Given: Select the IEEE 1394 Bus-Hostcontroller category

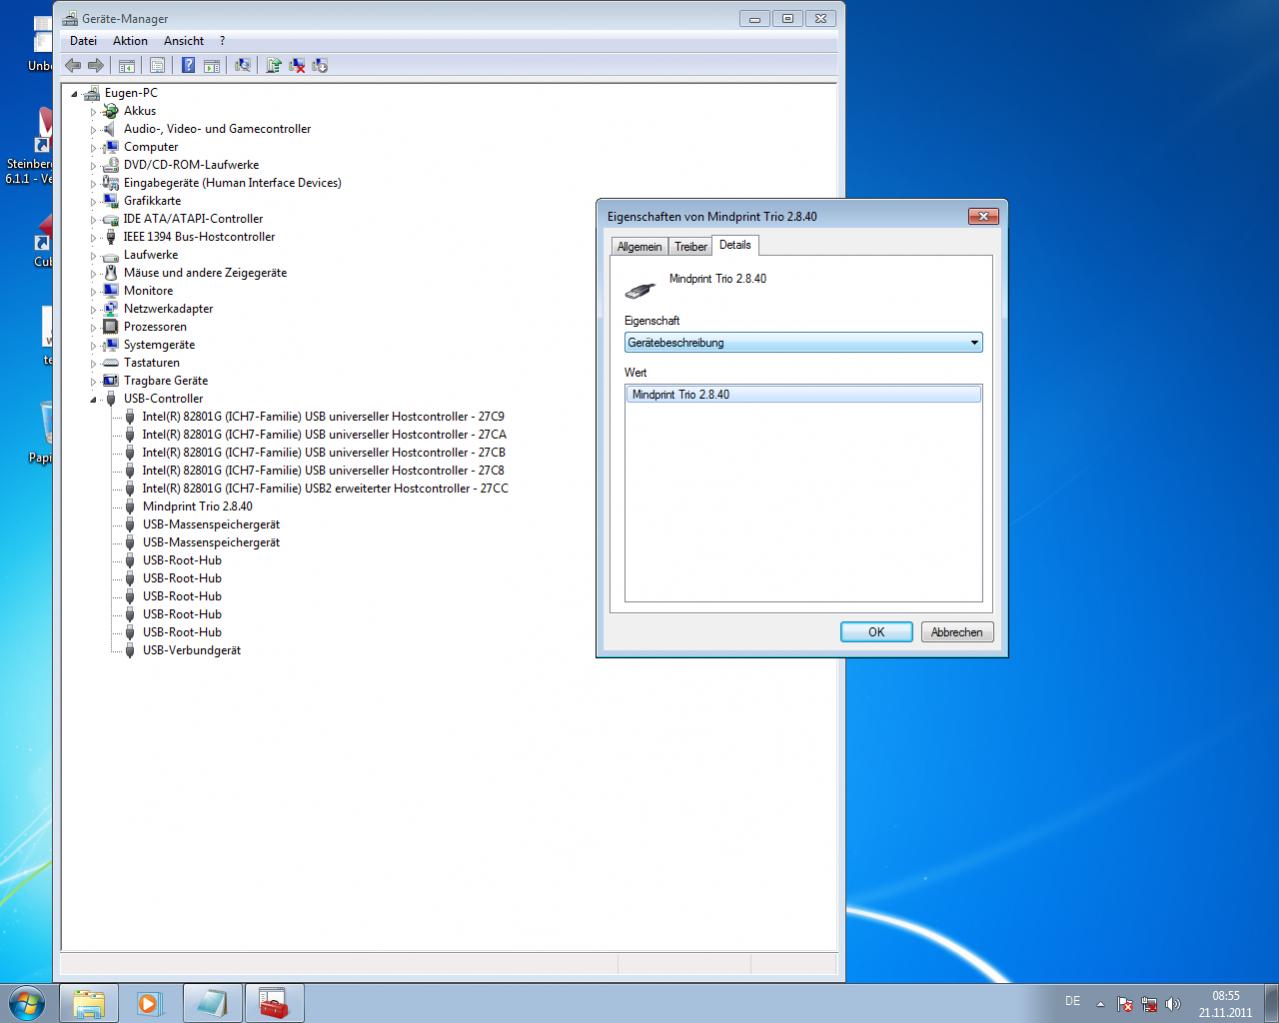Looking at the screenshot, I should 199,237.
